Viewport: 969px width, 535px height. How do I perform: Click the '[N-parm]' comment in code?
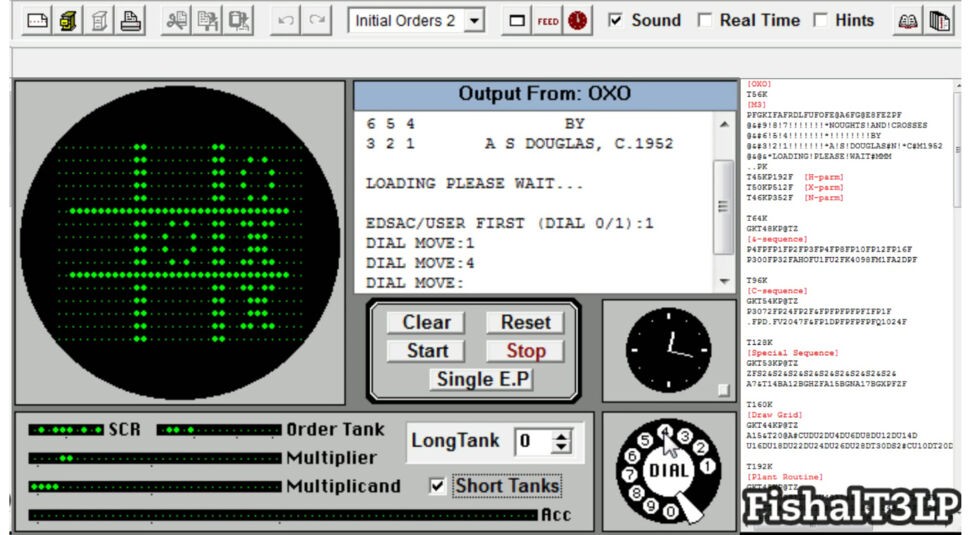click(824, 198)
